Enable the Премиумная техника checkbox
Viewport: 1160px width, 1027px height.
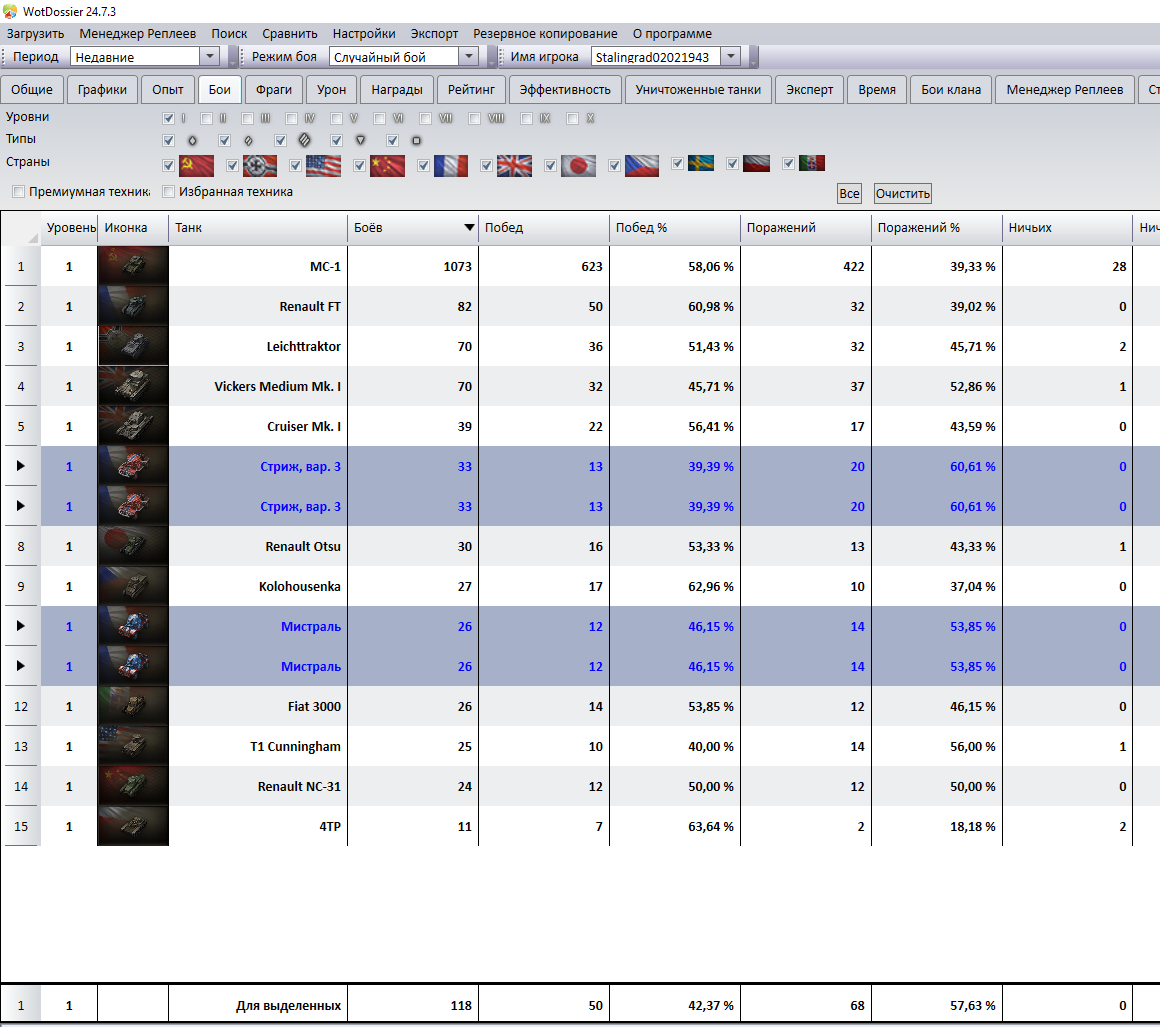[x=19, y=192]
